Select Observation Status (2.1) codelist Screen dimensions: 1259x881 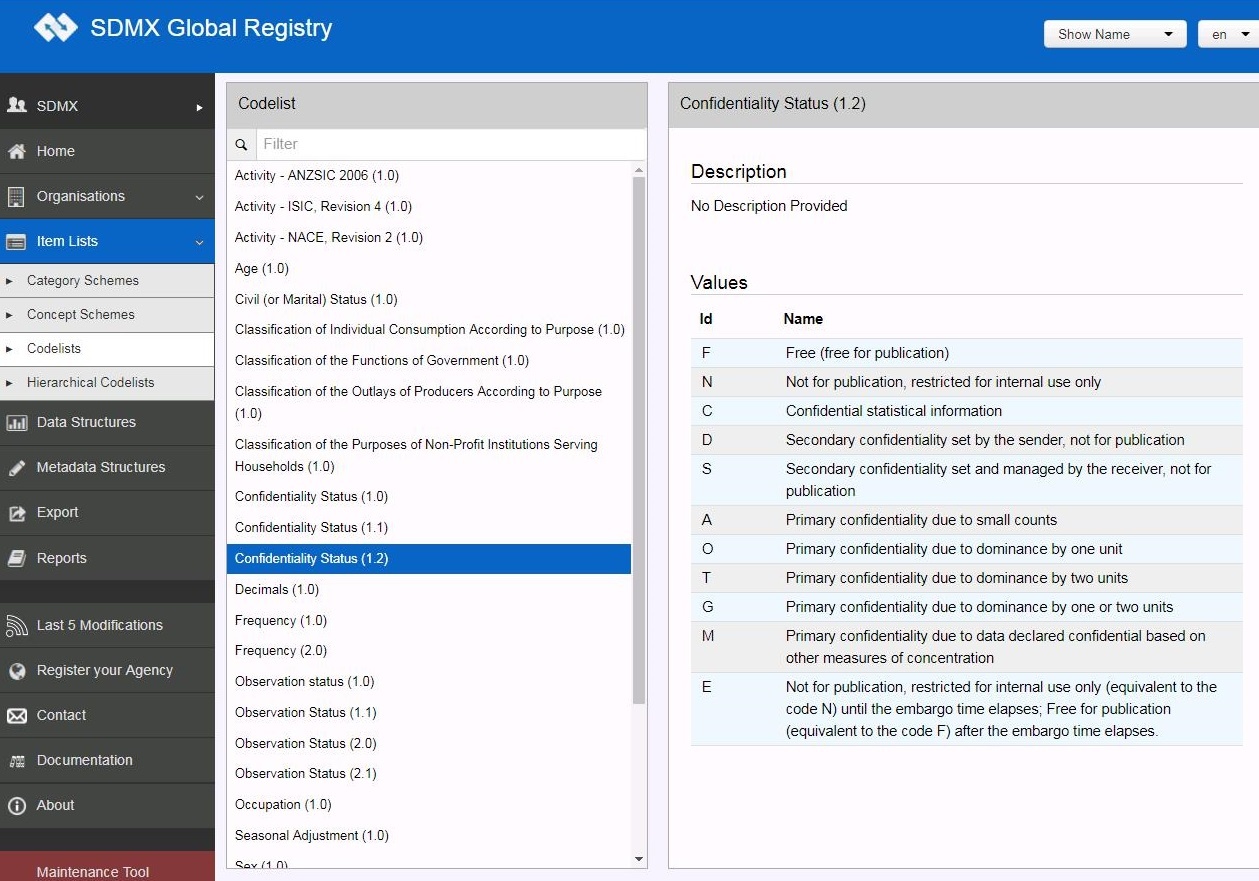(306, 774)
